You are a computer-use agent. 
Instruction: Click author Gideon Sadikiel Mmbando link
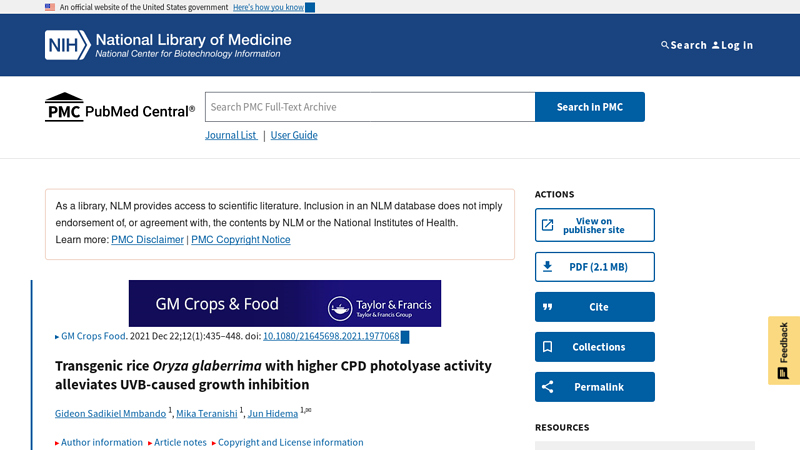110,414
